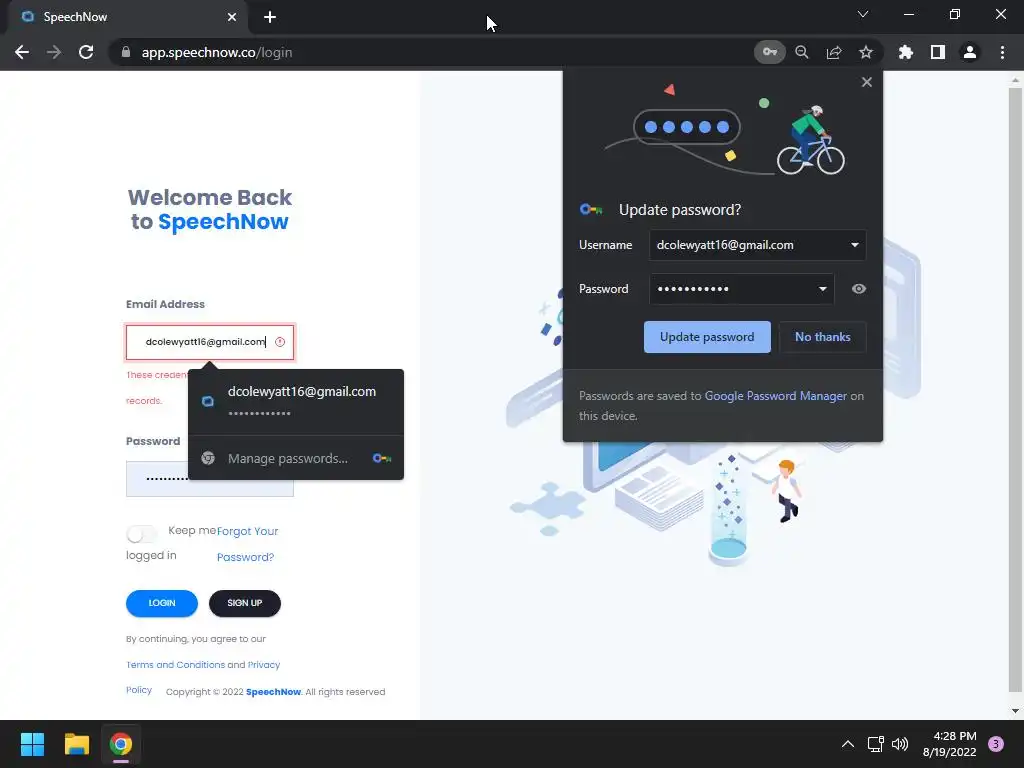This screenshot has width=1024, height=768.
Task: Click the No thanks button
Action: click(823, 337)
